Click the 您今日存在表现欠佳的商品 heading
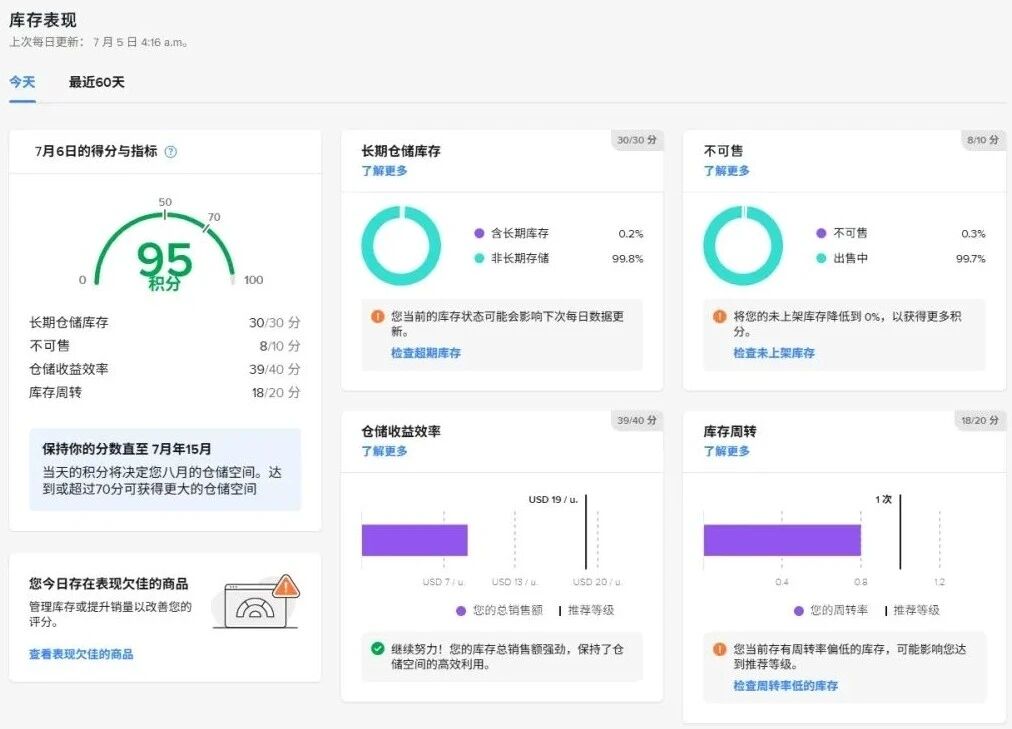1012x729 pixels. coord(108,584)
